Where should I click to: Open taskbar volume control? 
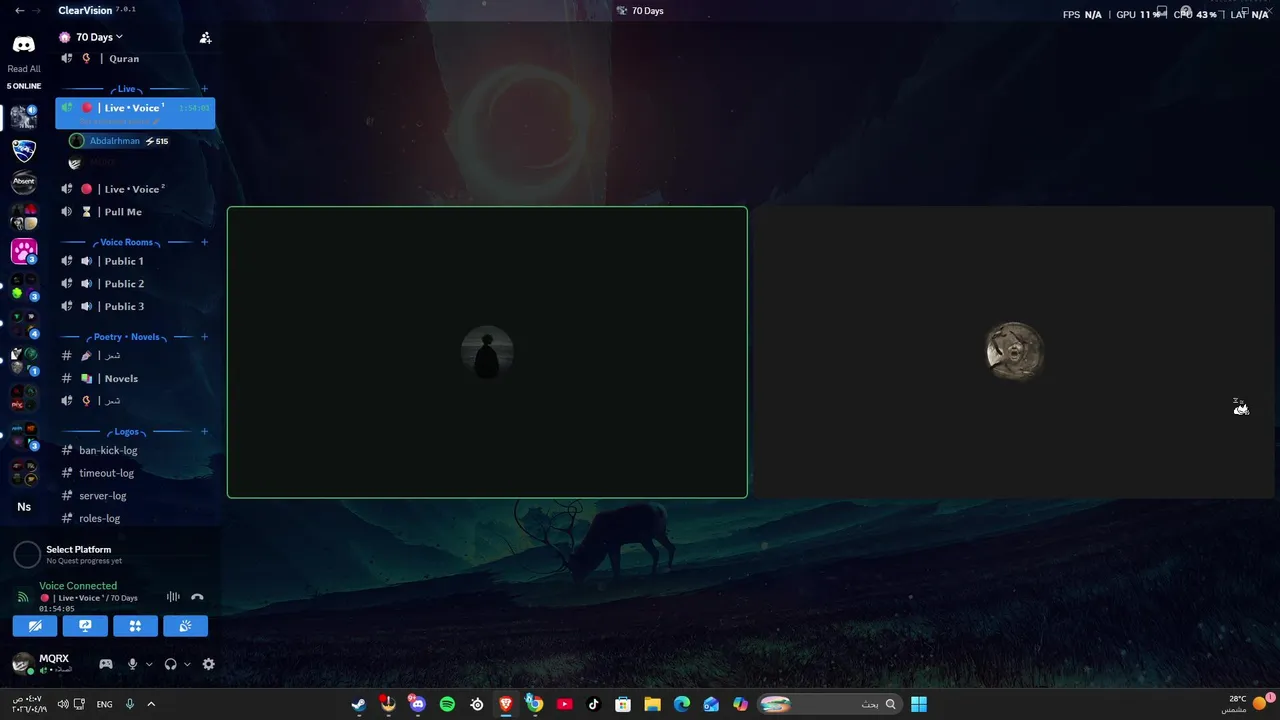(63, 704)
